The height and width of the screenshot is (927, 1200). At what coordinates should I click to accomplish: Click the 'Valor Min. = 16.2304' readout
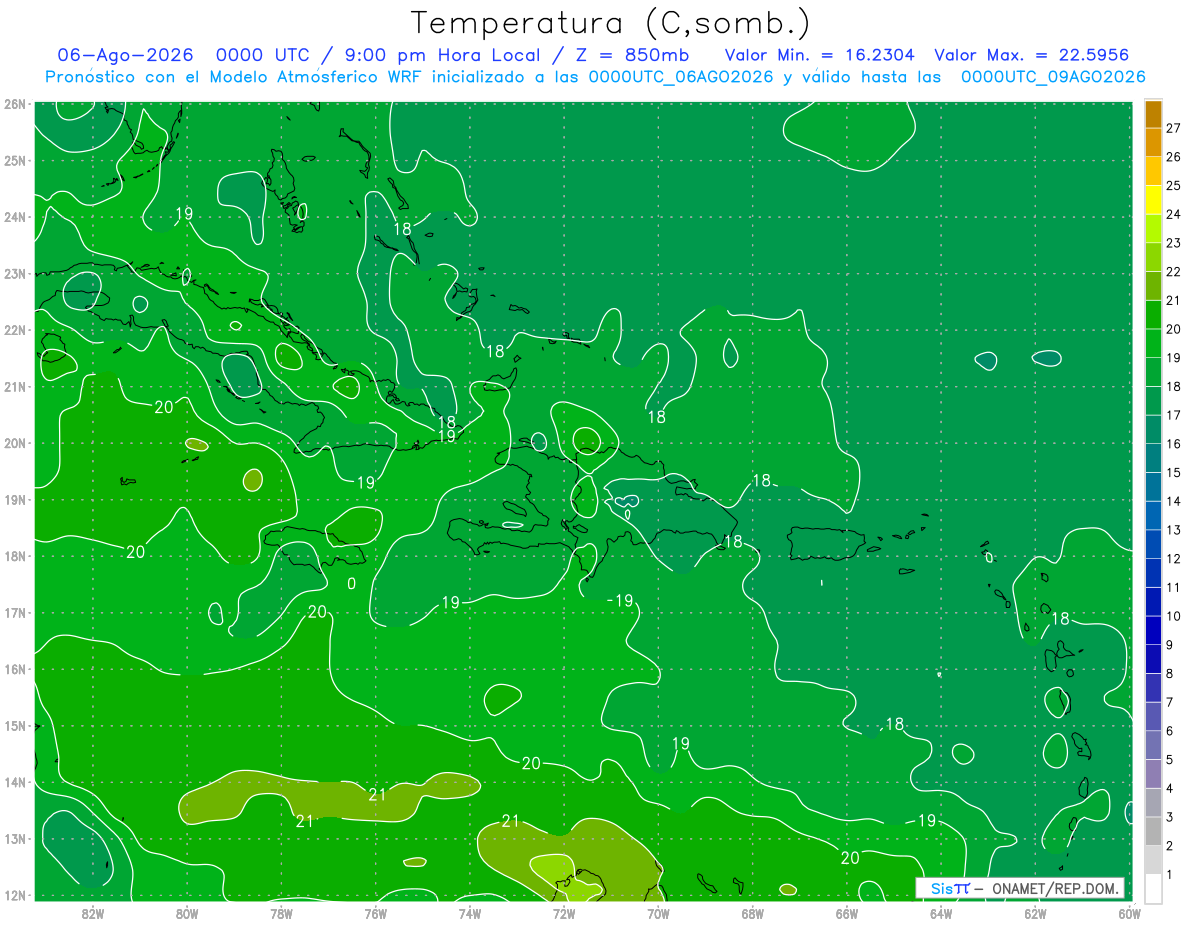[x=819, y=55]
